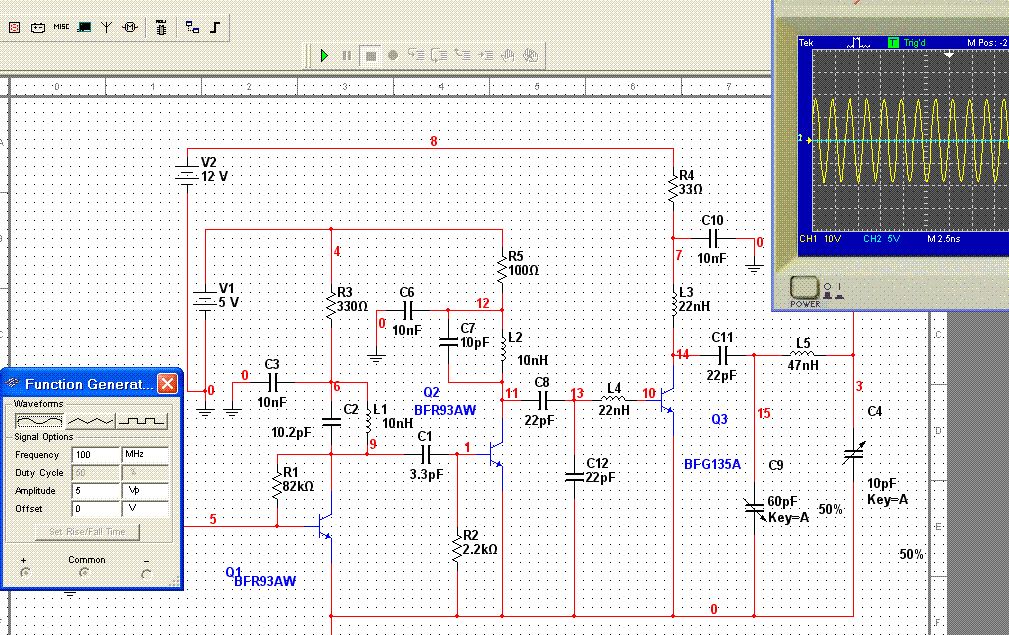Open the electromechanical motor components icon
Image resolution: width=1009 pixels, height=635 pixels.
click(x=129, y=27)
